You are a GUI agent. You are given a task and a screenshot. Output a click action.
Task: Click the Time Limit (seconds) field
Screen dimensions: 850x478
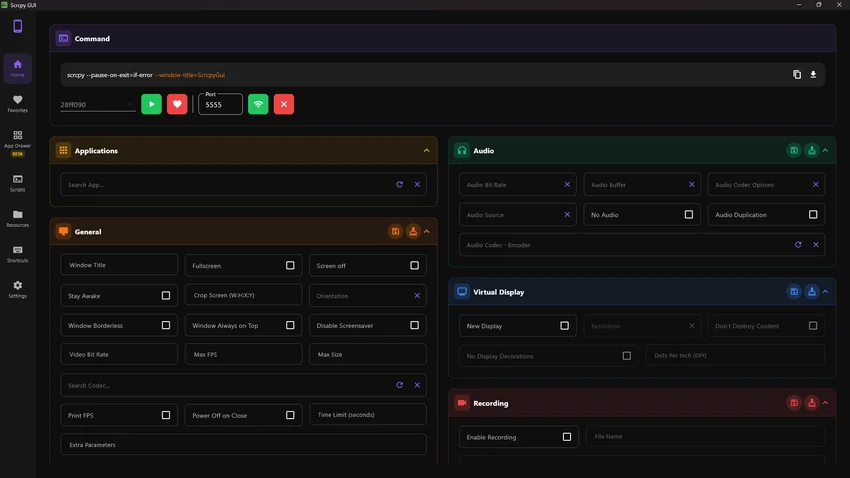tap(368, 415)
